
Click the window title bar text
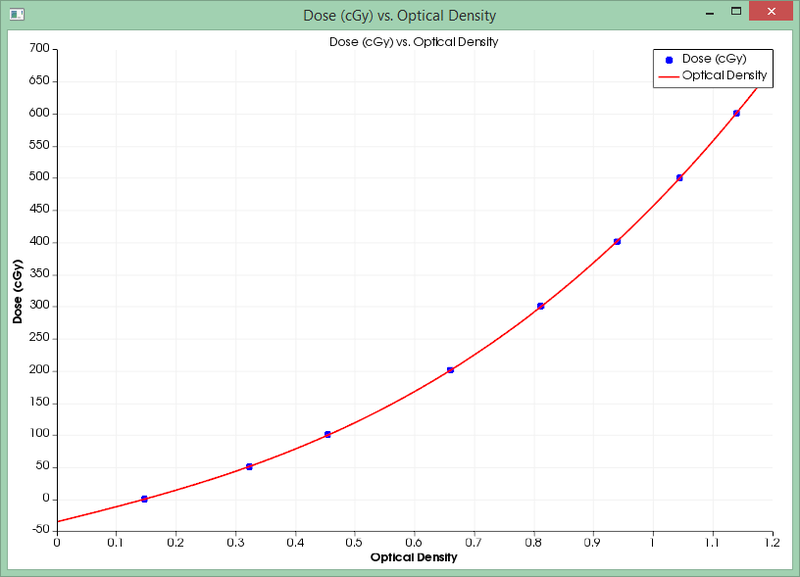pos(400,15)
